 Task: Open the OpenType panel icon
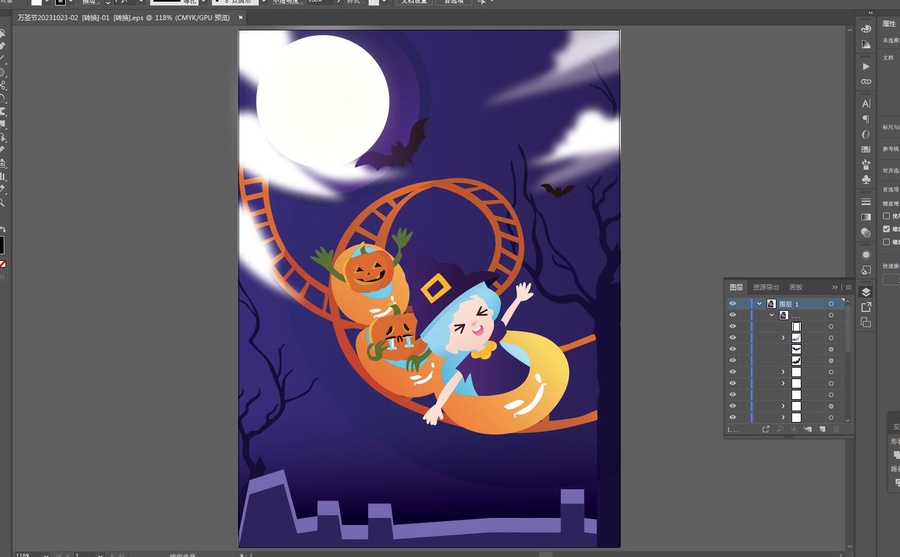click(x=866, y=134)
